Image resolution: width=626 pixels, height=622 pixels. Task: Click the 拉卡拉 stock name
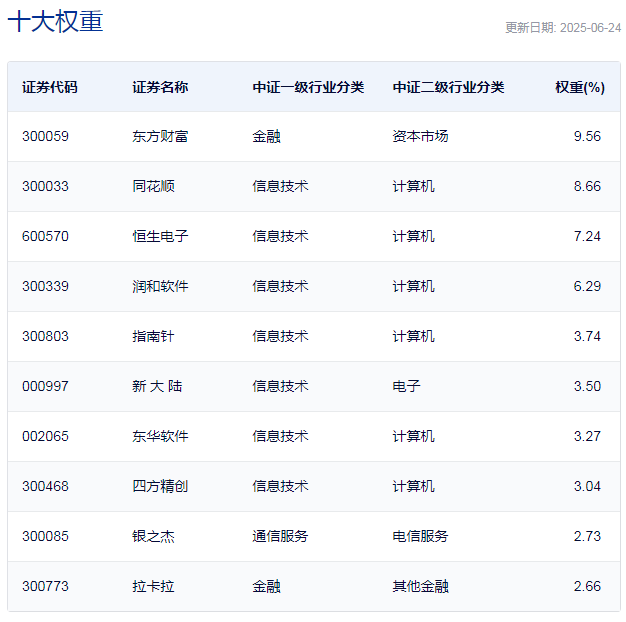(153, 586)
